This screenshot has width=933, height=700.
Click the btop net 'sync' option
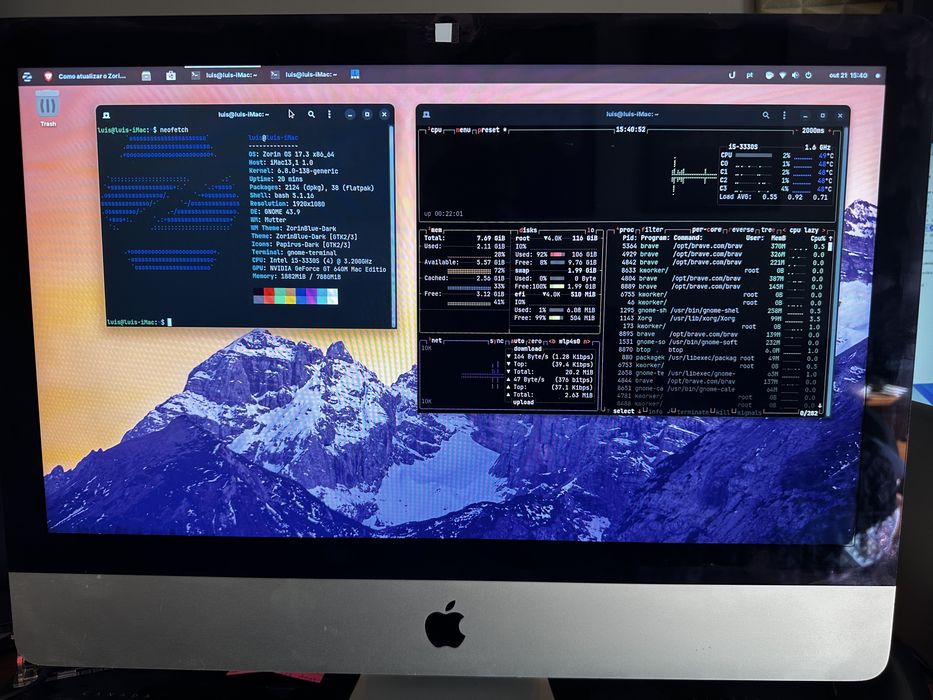coord(496,340)
